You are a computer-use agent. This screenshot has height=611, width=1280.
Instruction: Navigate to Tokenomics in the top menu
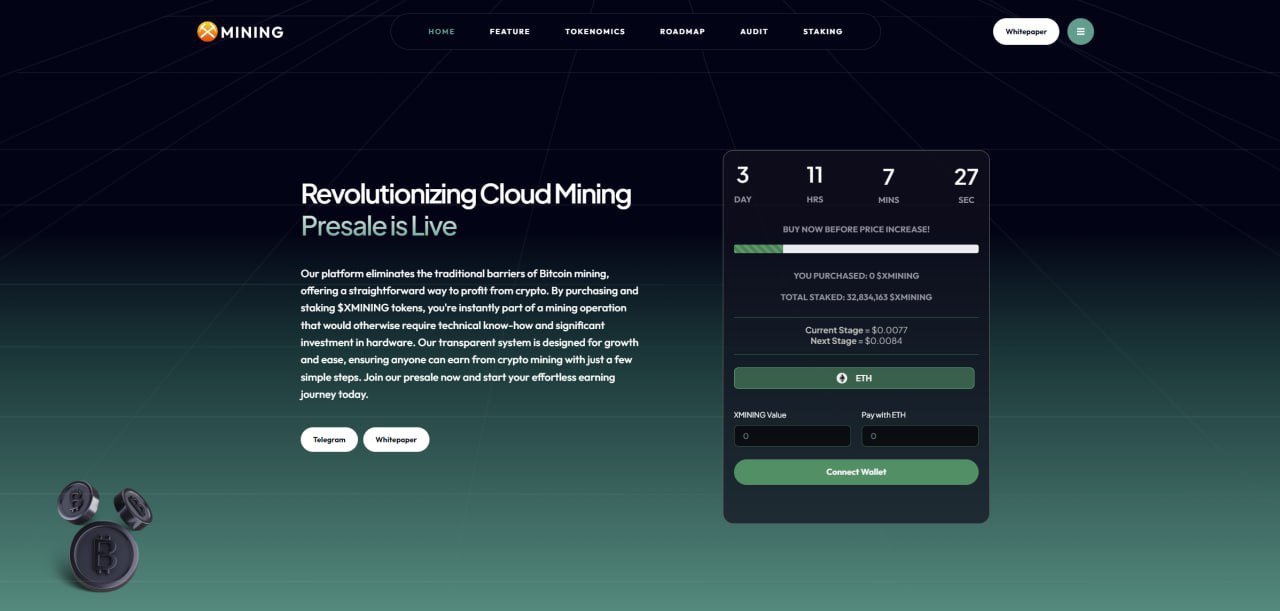594,32
